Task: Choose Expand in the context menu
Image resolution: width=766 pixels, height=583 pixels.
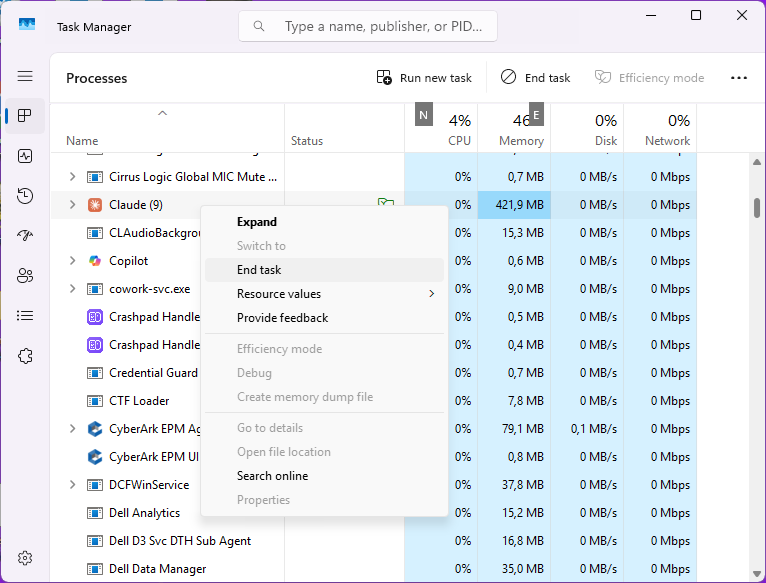Action: (324, 222)
